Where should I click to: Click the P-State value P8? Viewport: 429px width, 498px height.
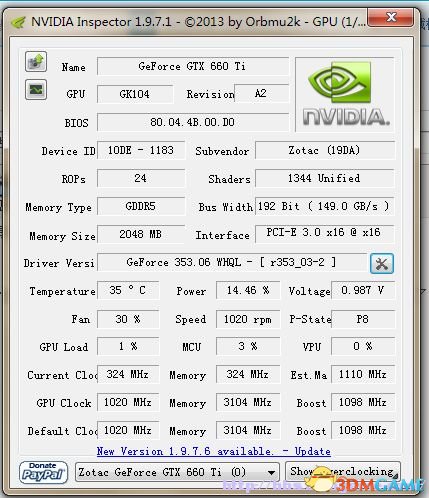point(363,319)
